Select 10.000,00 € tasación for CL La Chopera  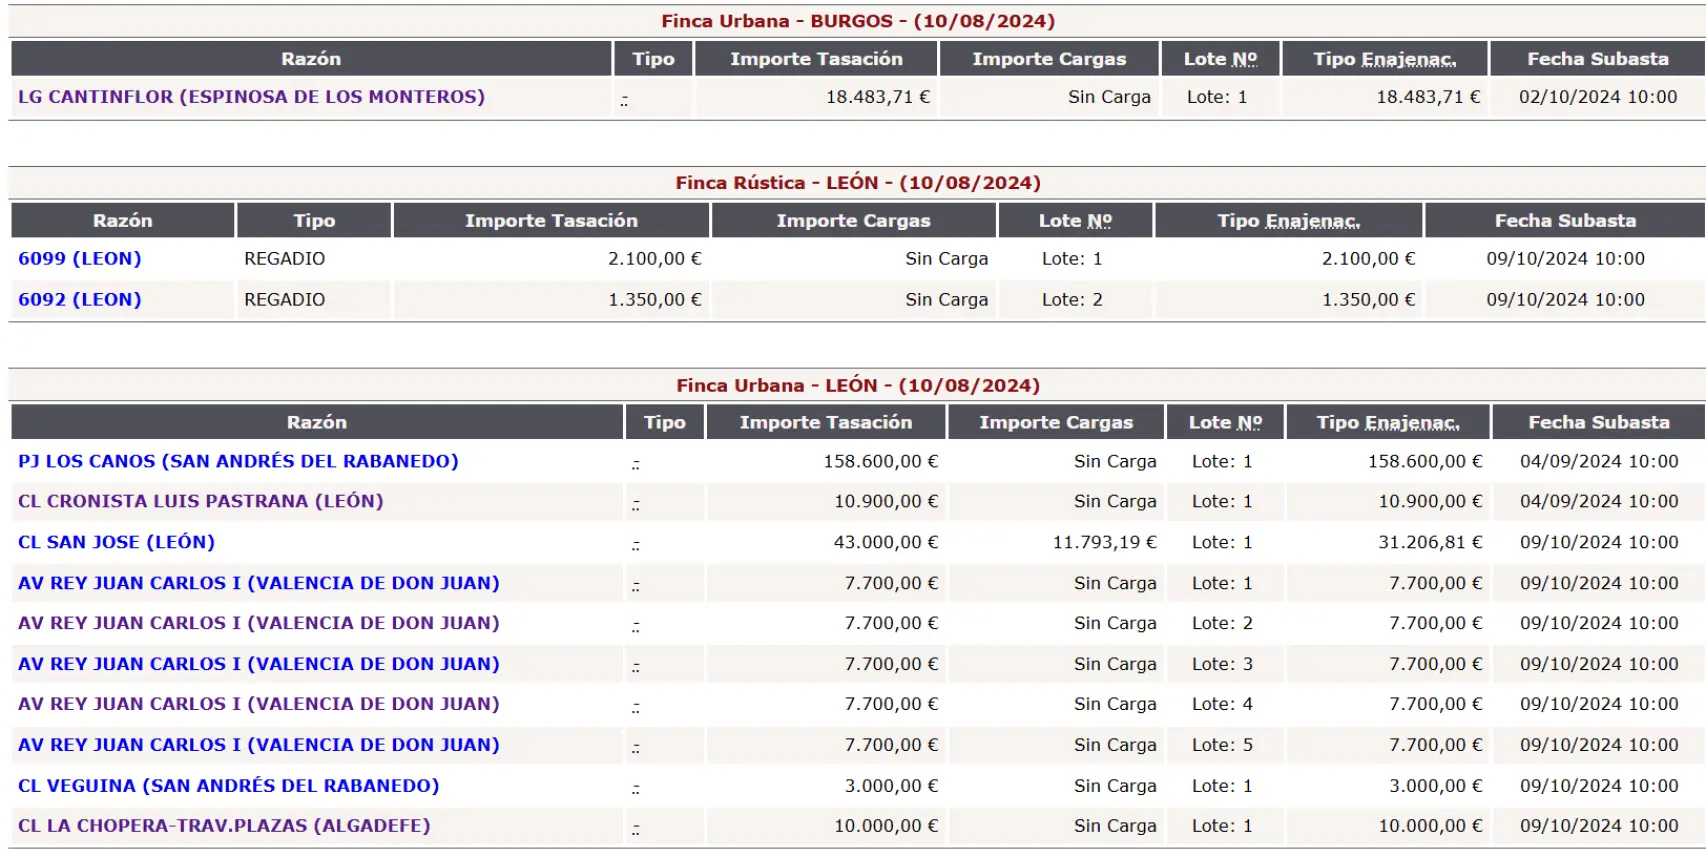[x=887, y=826]
